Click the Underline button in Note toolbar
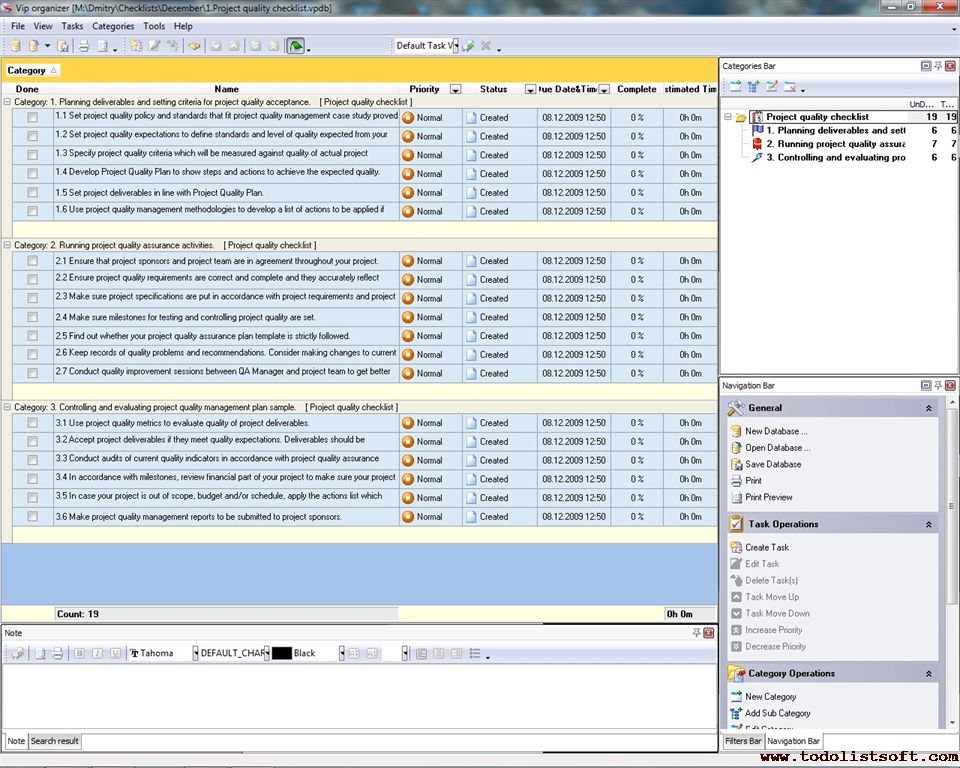960x768 pixels. pyautogui.click(x=115, y=653)
